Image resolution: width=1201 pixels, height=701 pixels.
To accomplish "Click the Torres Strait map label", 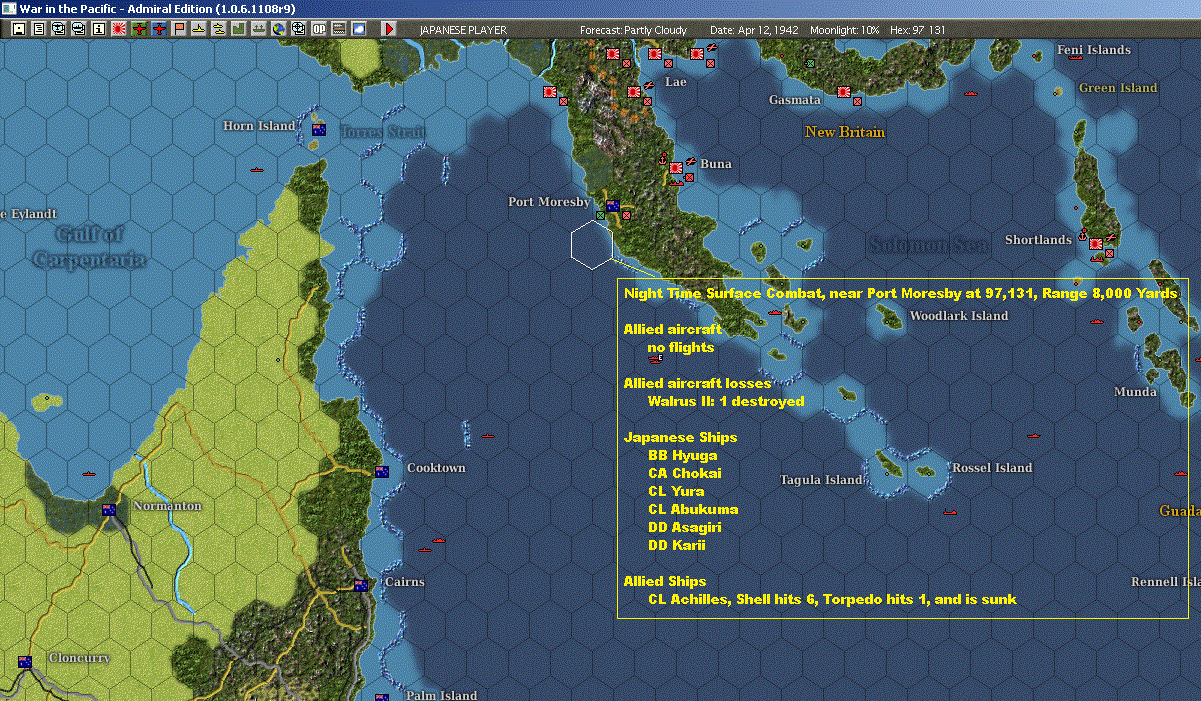I will (383, 132).
